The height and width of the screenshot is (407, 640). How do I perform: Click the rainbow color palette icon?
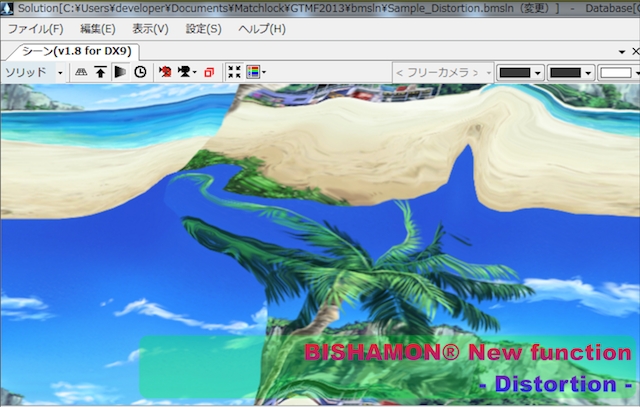pos(254,72)
